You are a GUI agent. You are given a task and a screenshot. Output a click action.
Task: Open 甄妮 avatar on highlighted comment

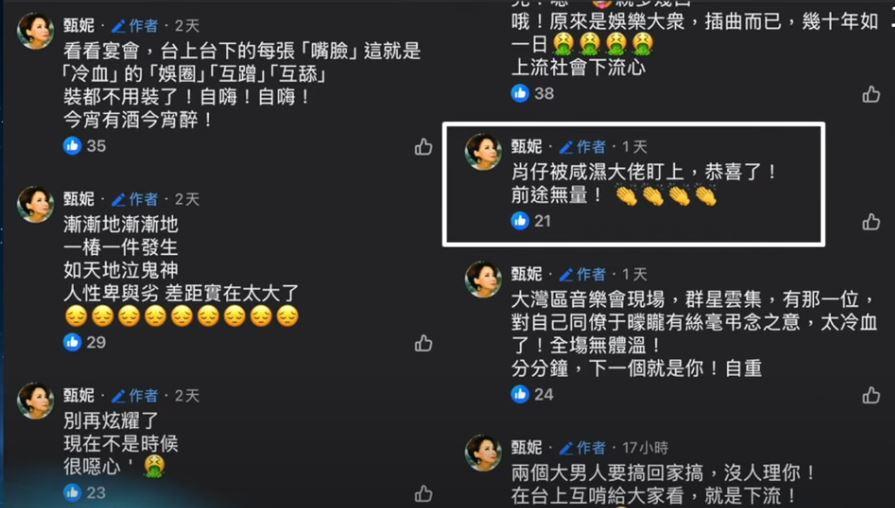click(x=483, y=152)
